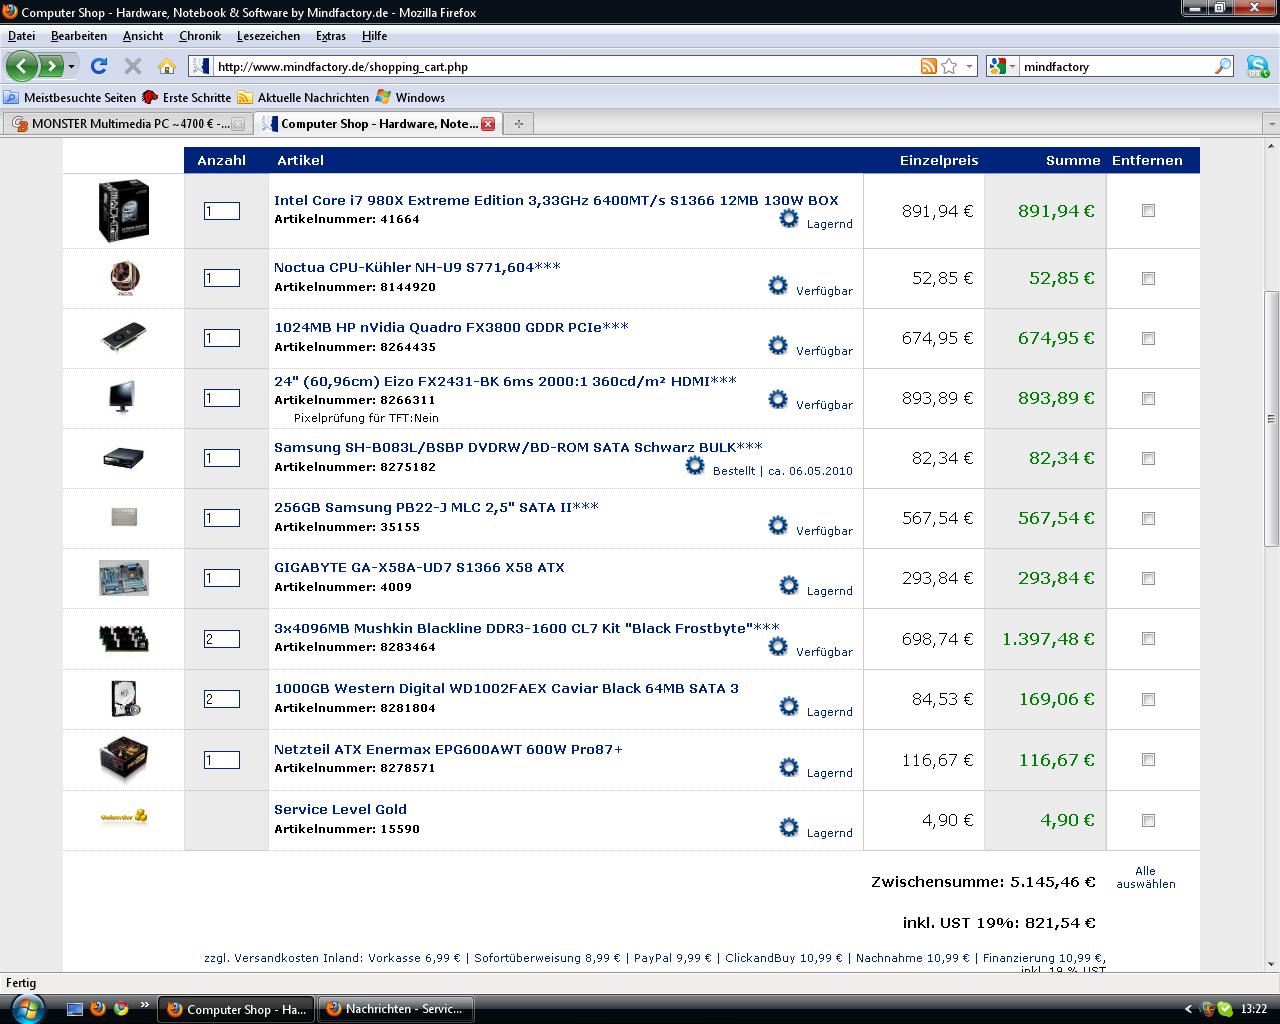Screen dimensions: 1280x1024
Task: Click gear icon for Samsung PB22-J SSD row
Action: click(778, 526)
